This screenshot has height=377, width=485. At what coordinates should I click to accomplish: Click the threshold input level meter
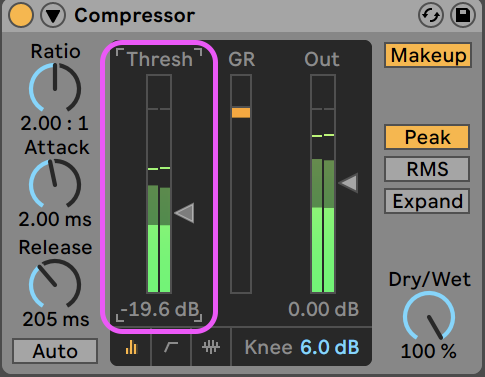(159, 184)
